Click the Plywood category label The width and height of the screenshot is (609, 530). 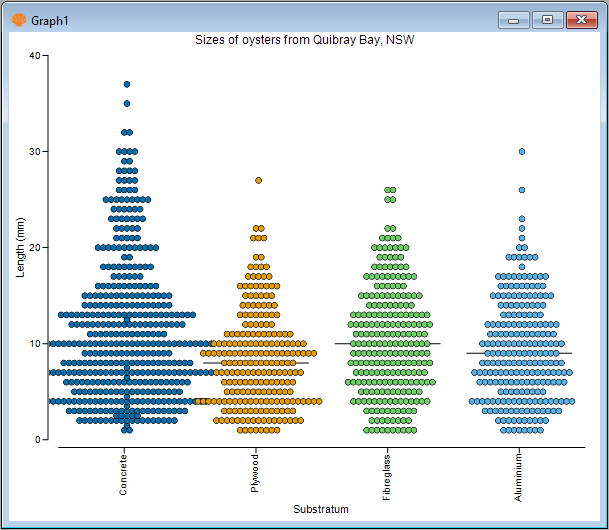tap(256, 473)
